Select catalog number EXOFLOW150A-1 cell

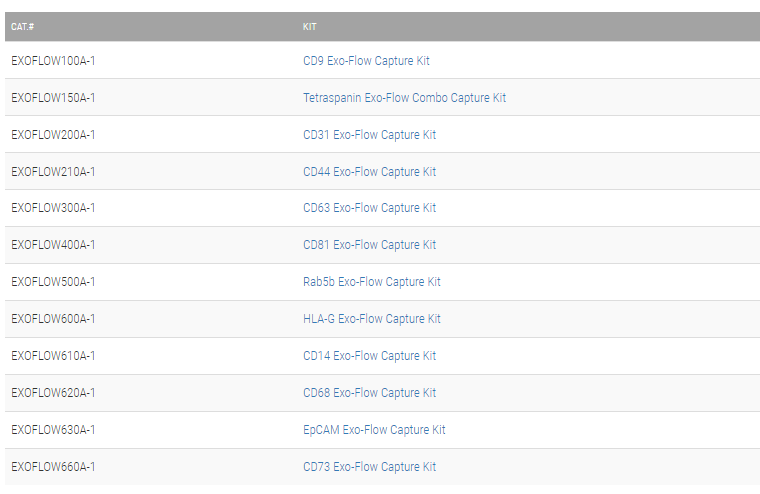coord(53,98)
